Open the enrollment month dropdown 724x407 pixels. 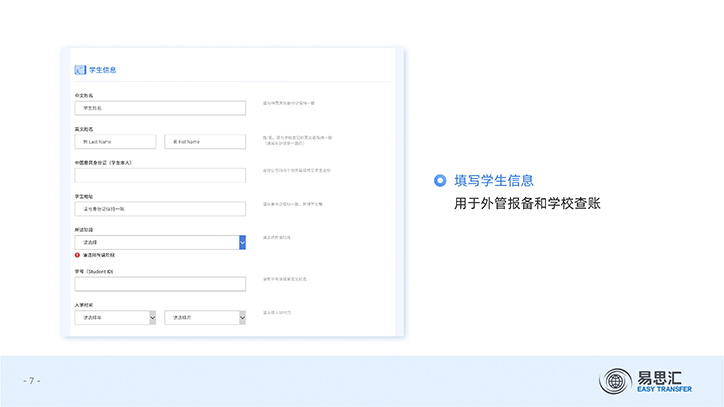coord(205,317)
